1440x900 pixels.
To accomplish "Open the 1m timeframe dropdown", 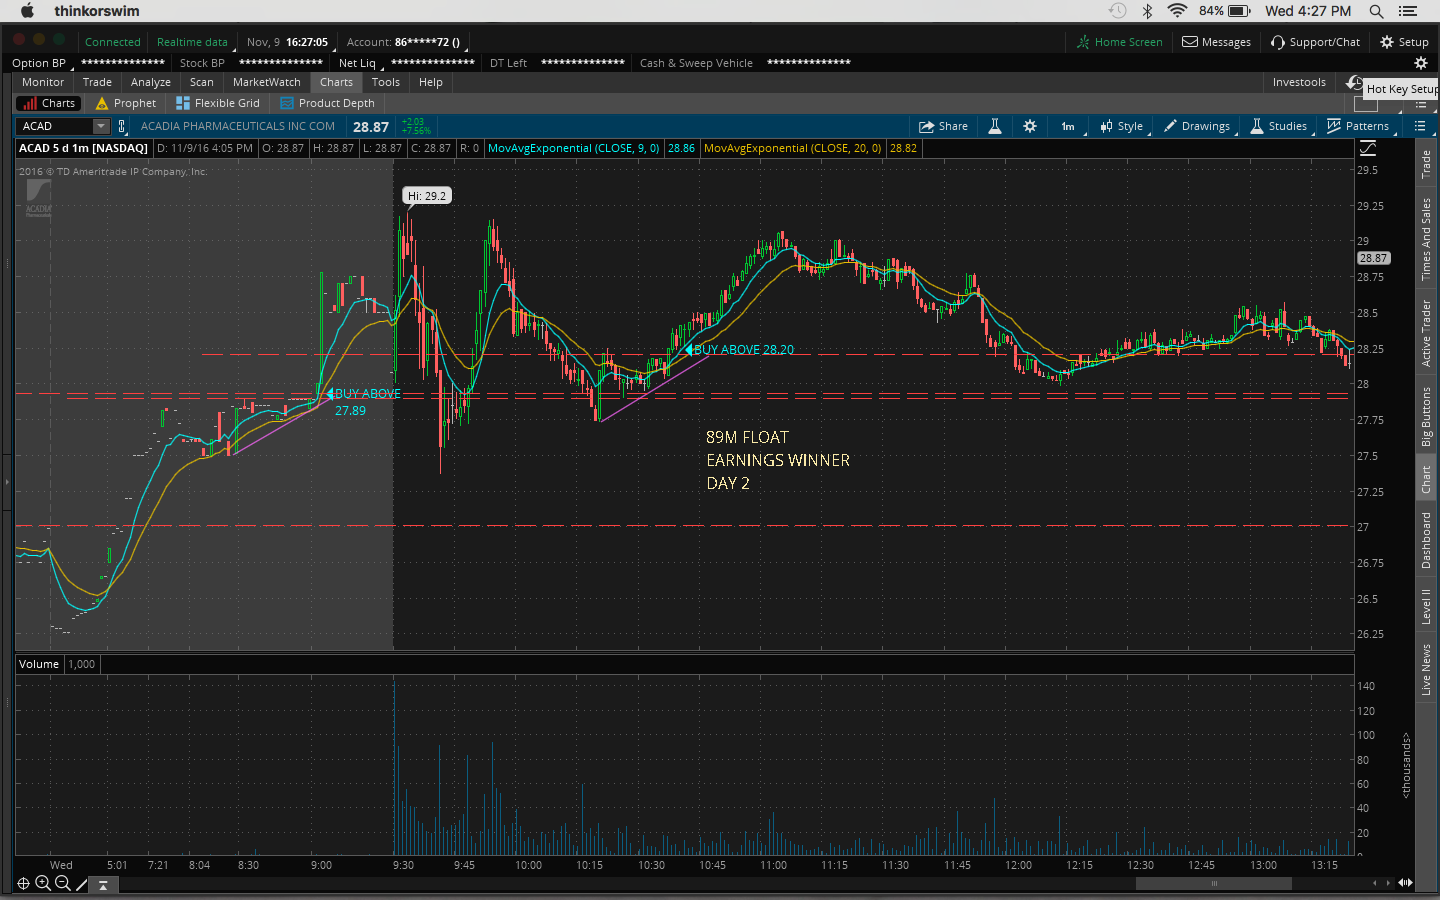I will coord(1068,126).
